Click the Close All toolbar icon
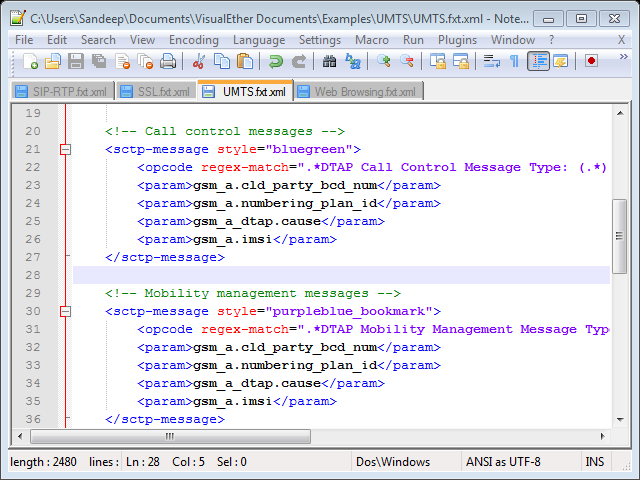Image resolution: width=640 pixels, height=480 pixels. pos(145,61)
